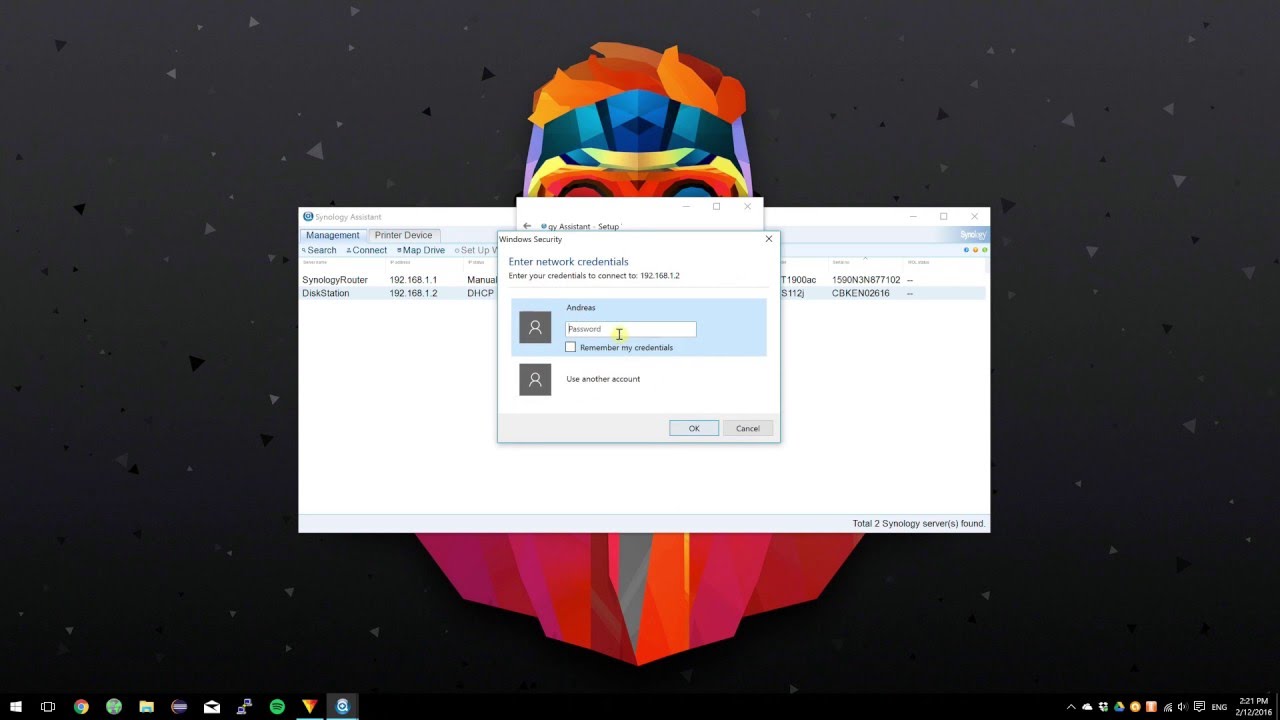Screen dimensions: 1280x720
Task: Click the user avatar beside Use another account
Action: click(535, 379)
